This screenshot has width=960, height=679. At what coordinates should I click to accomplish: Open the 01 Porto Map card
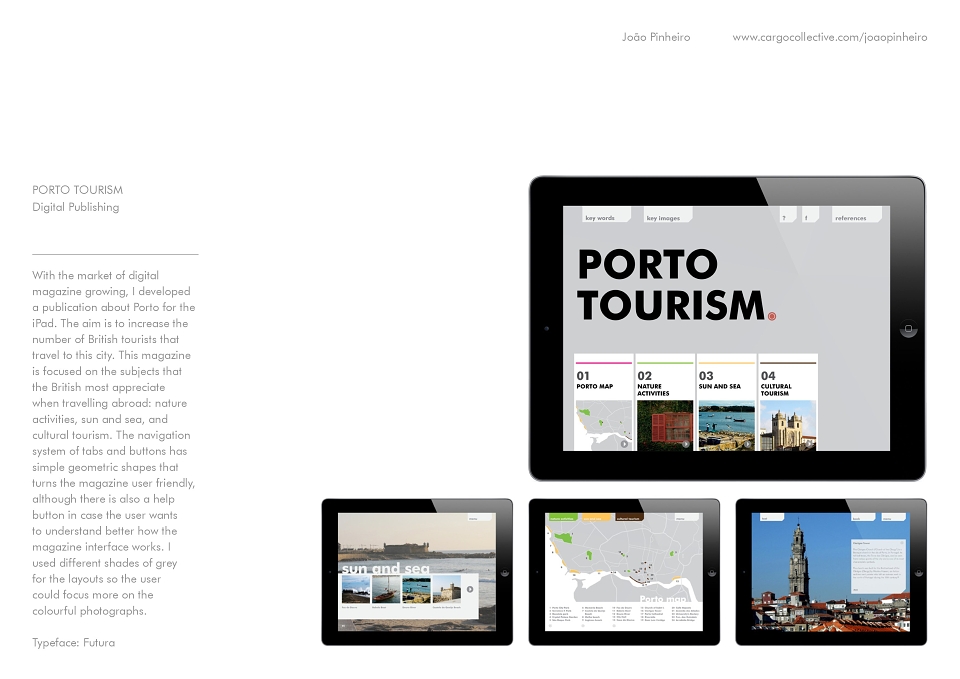[x=604, y=402]
